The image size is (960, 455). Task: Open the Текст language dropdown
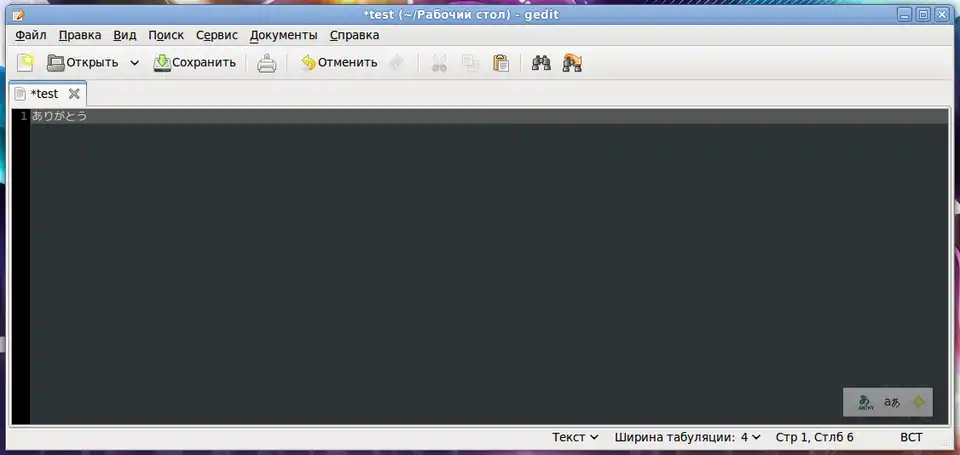tap(575, 437)
